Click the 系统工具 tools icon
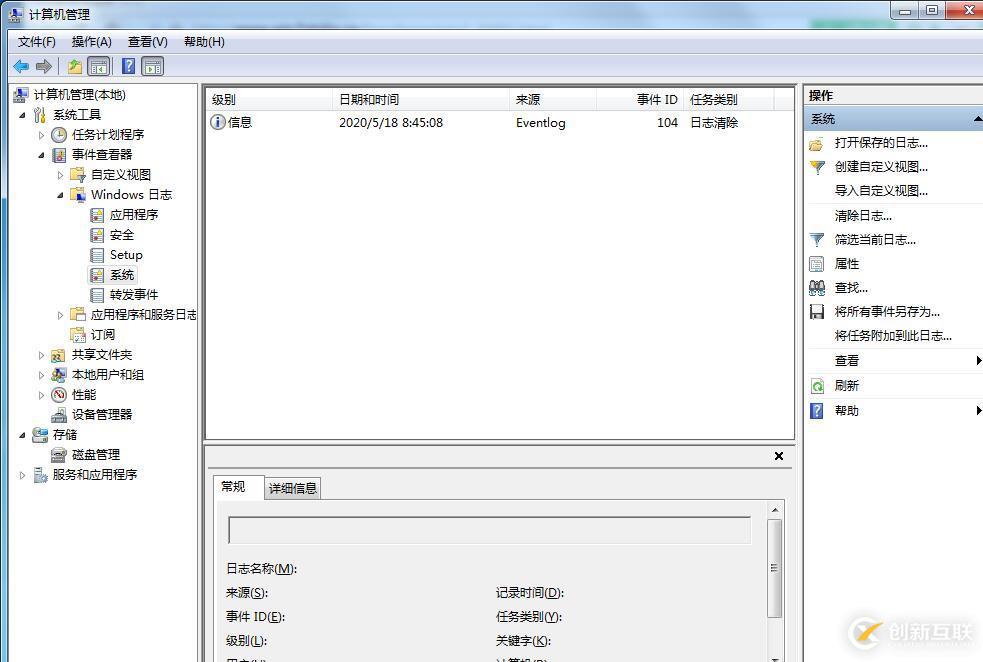This screenshot has height=662, width=983. [x=39, y=115]
